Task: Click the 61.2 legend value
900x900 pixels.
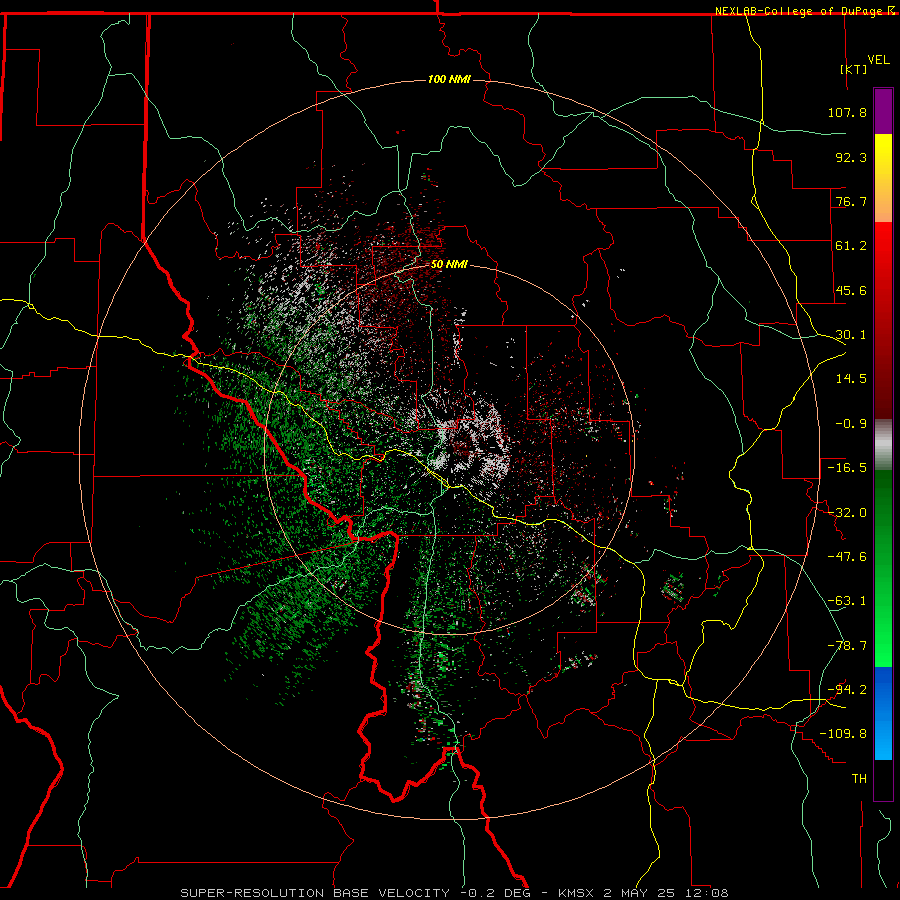Action: tap(851, 246)
